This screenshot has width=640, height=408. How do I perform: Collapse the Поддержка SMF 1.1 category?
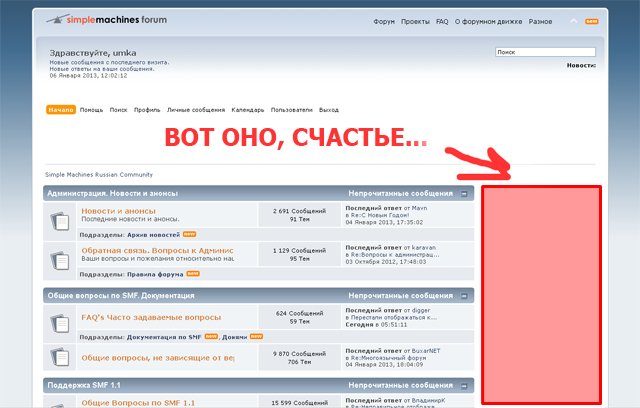click(x=464, y=386)
